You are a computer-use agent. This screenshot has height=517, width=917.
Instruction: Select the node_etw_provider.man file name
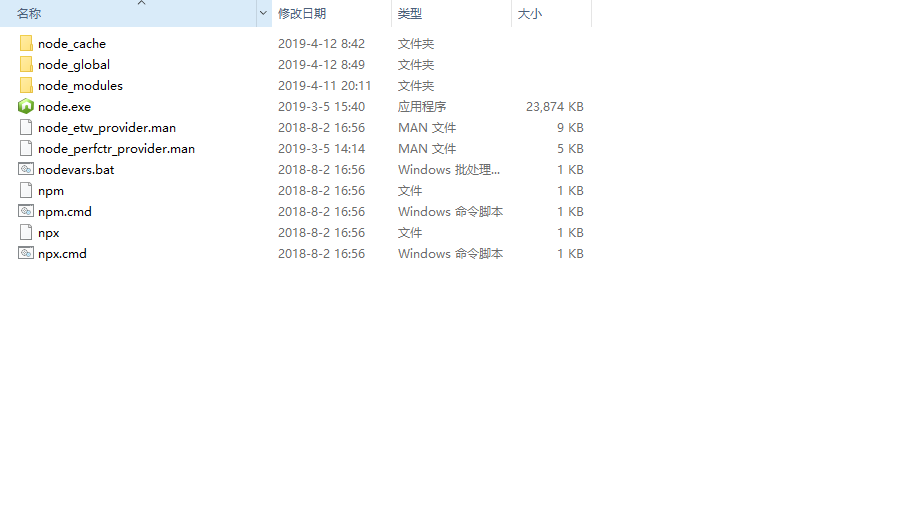click(107, 128)
